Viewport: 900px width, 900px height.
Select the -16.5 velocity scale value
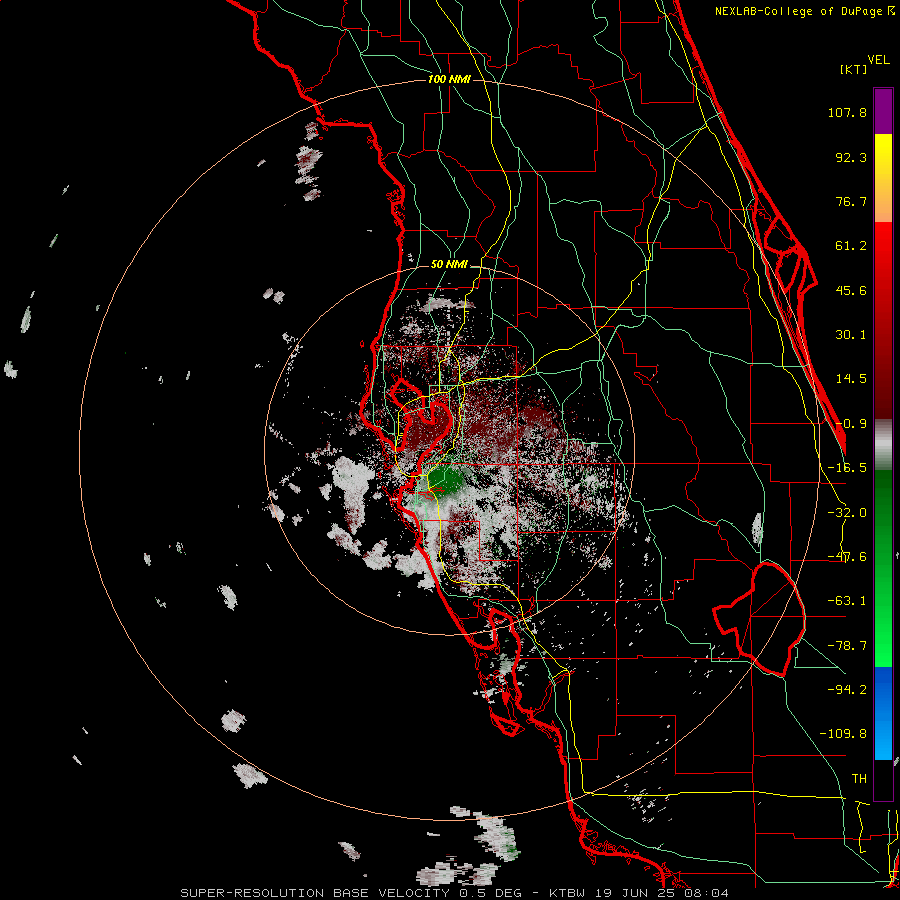(847, 468)
